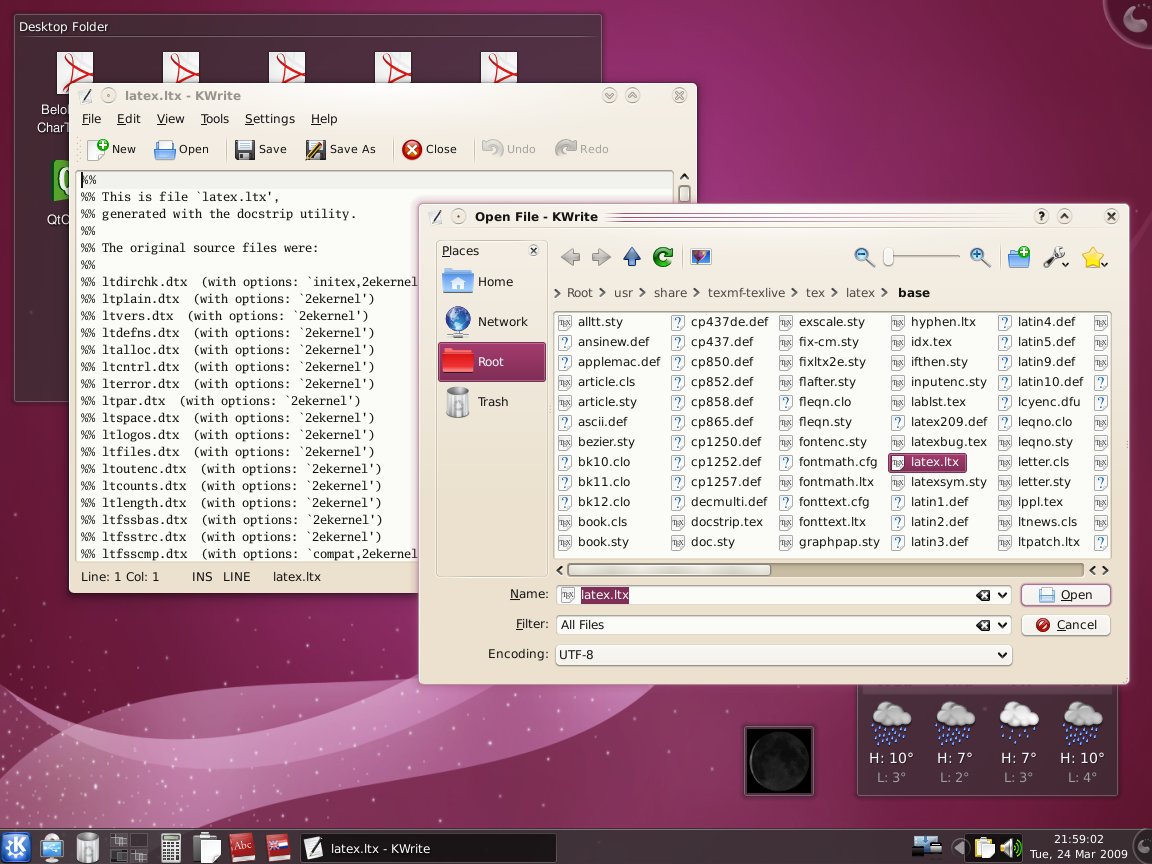This screenshot has height=864, width=1152.
Task: Select Network in the Places panel
Action: tap(492, 321)
